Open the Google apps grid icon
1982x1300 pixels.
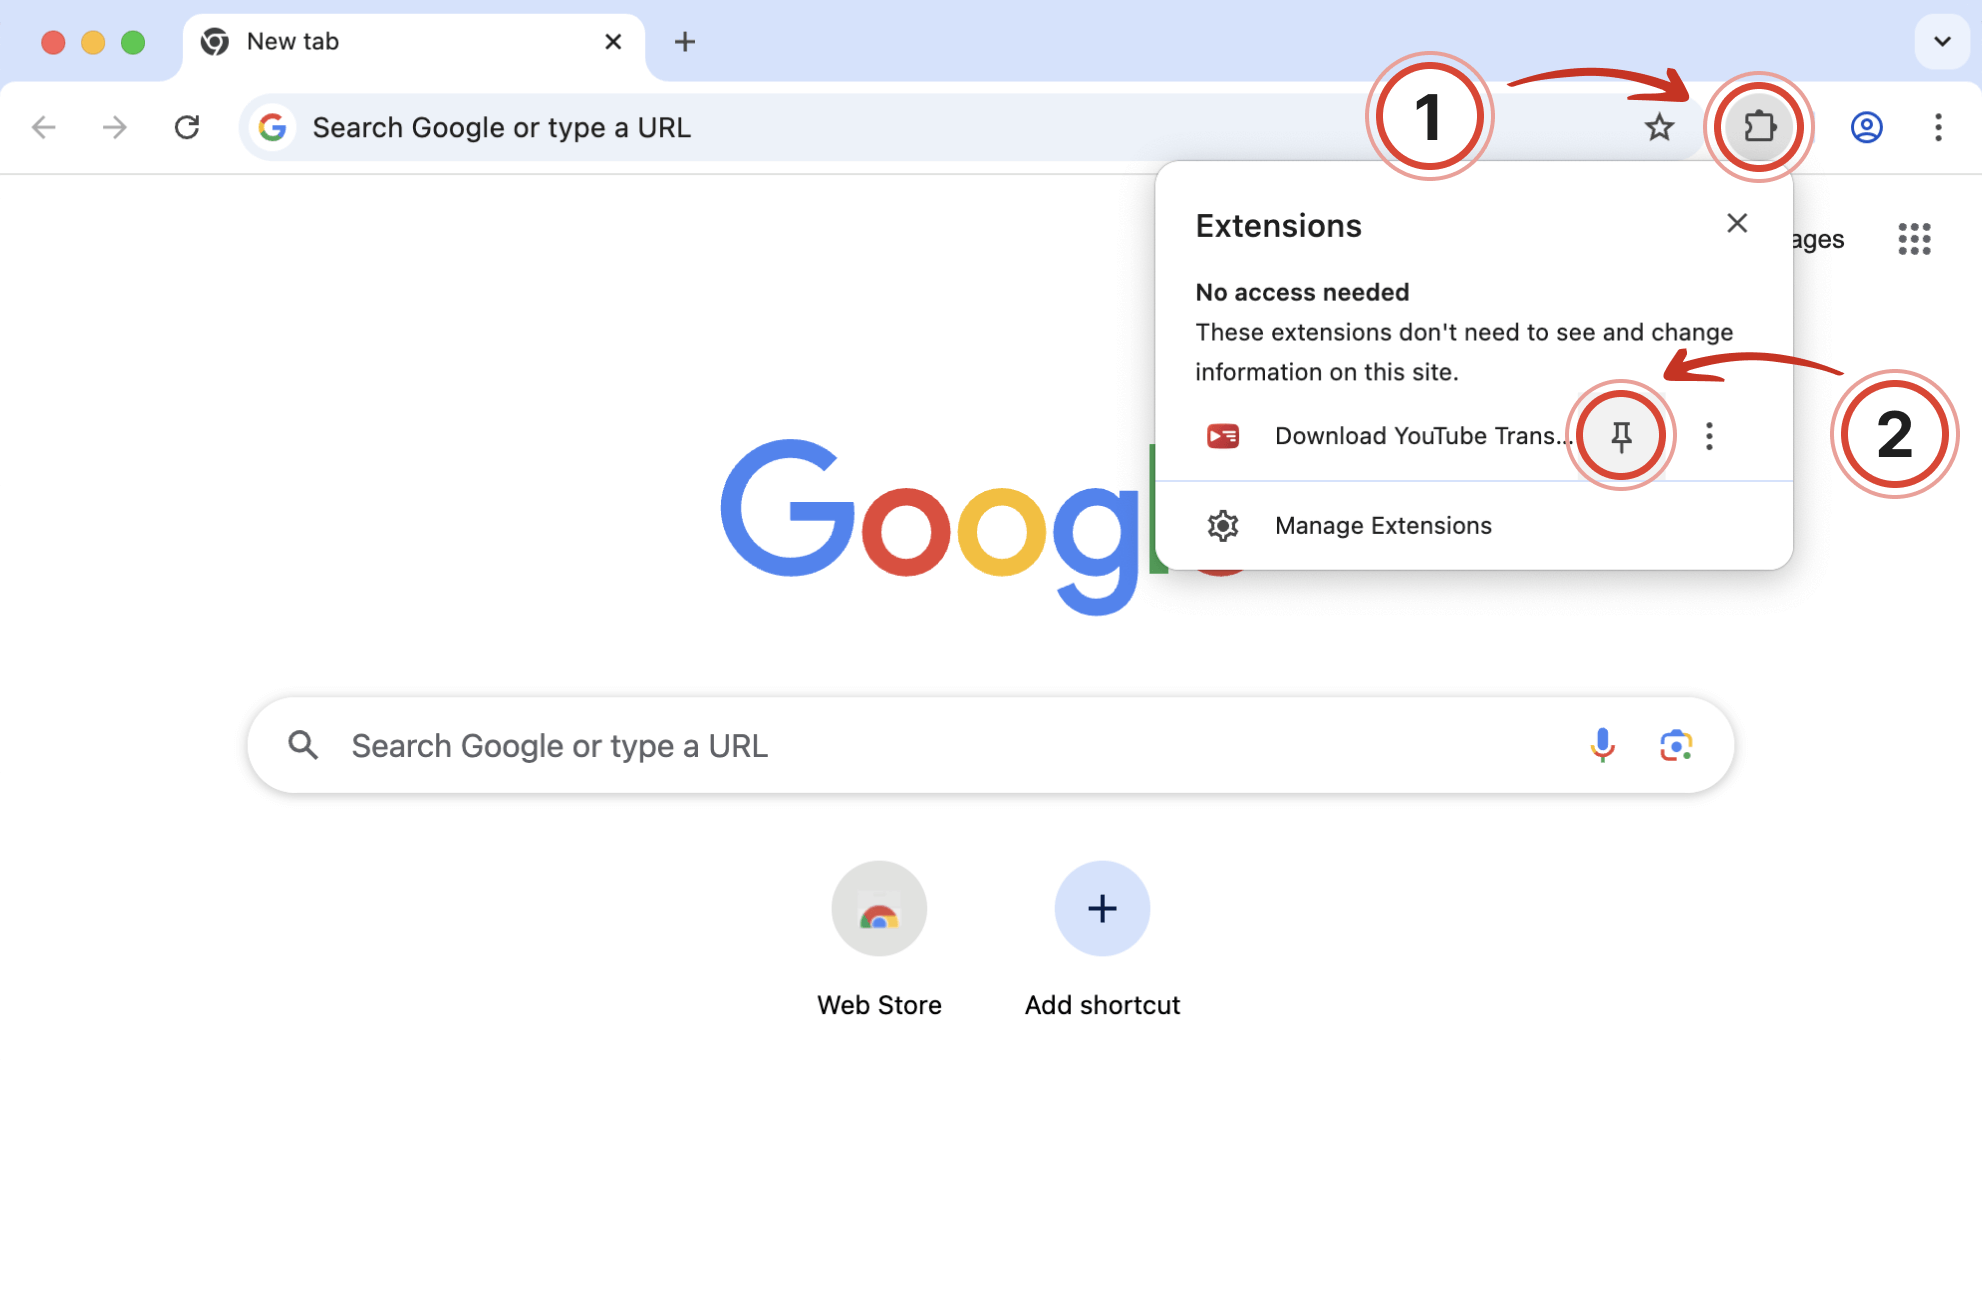click(x=1913, y=239)
